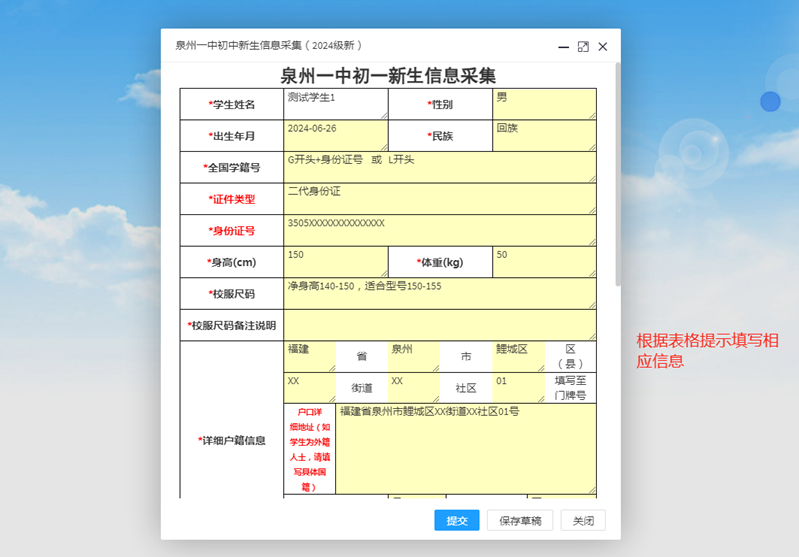Select the 身高(cm) field with value 150
The image size is (799, 557).
pyautogui.click(x=335, y=261)
